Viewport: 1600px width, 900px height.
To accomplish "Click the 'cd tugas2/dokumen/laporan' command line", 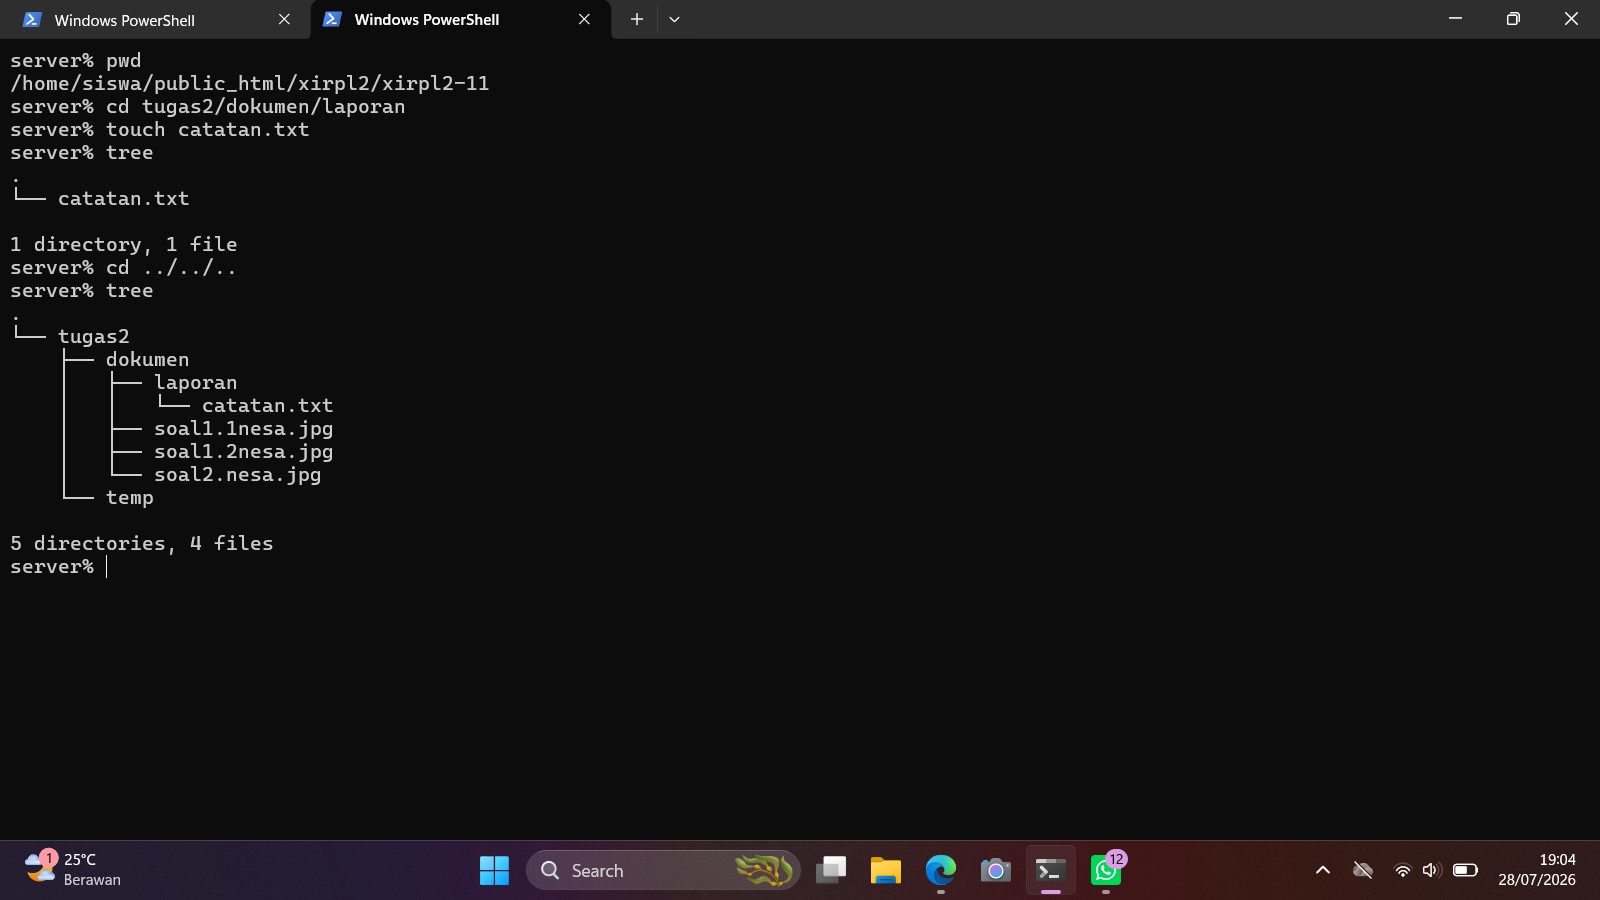I will [208, 106].
